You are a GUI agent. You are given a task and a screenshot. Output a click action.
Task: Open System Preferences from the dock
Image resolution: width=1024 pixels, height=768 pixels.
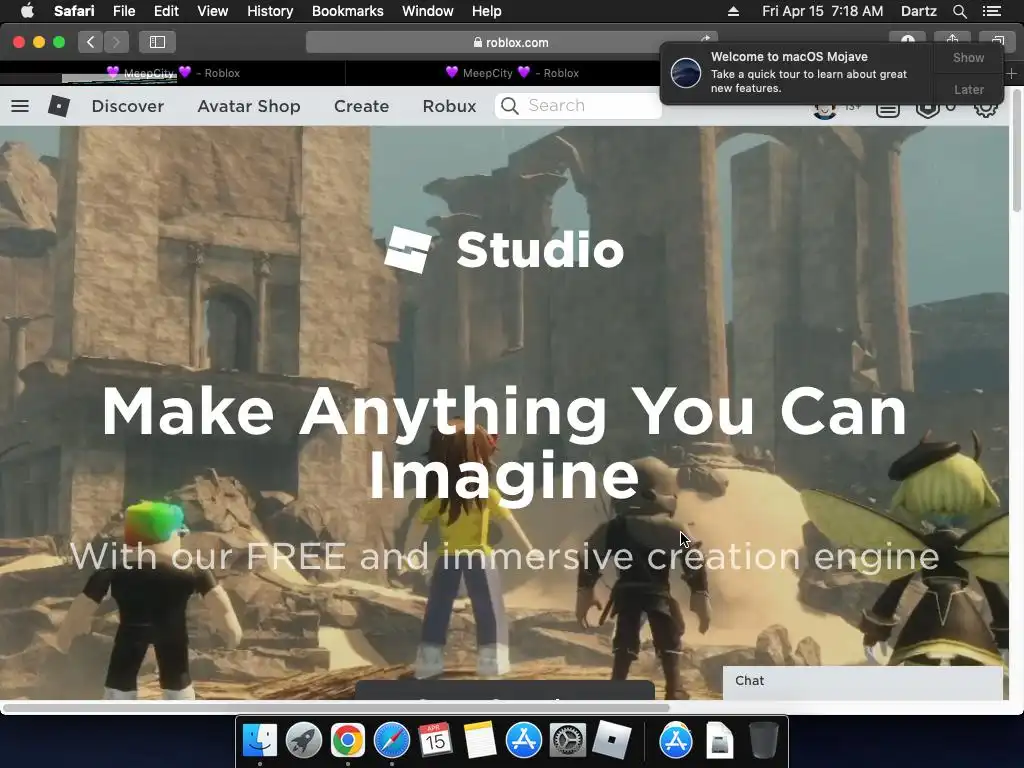click(x=568, y=741)
